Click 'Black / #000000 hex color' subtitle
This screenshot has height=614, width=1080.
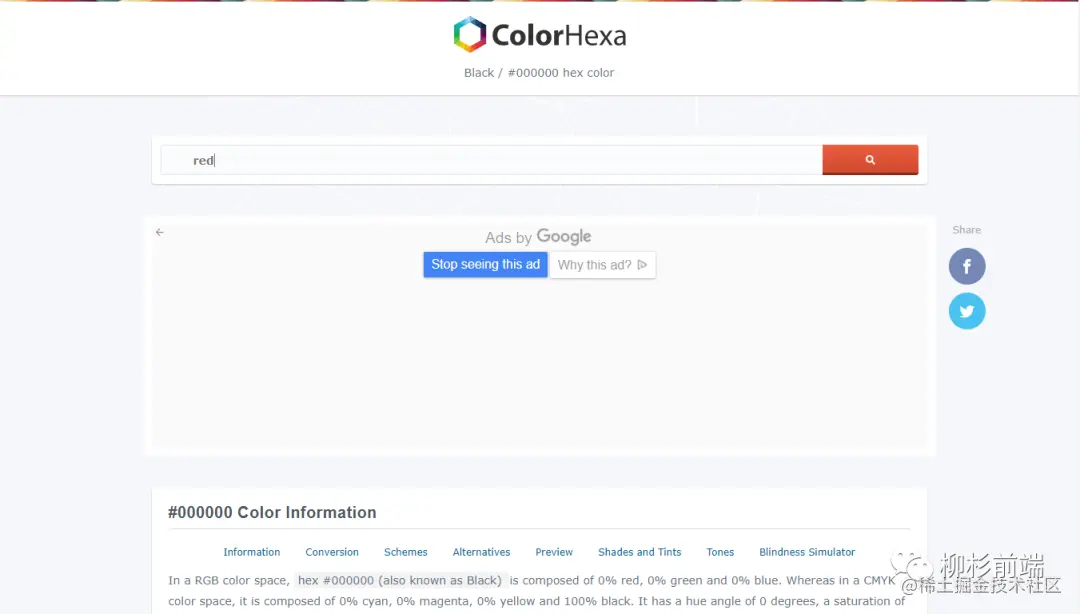539,72
